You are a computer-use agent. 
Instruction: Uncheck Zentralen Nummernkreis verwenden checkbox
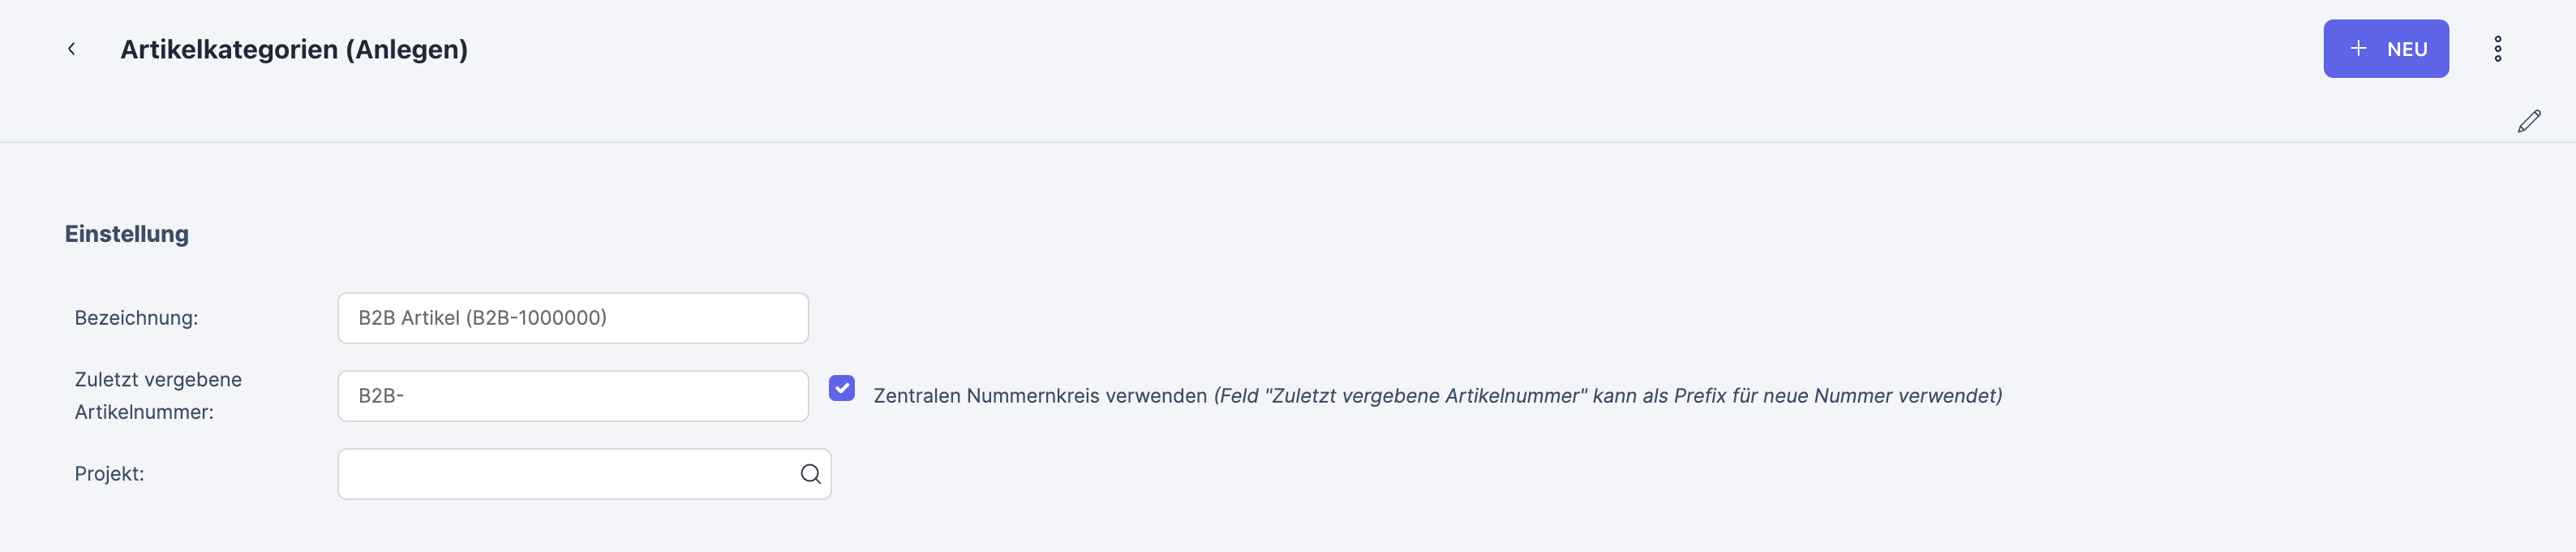click(x=842, y=388)
